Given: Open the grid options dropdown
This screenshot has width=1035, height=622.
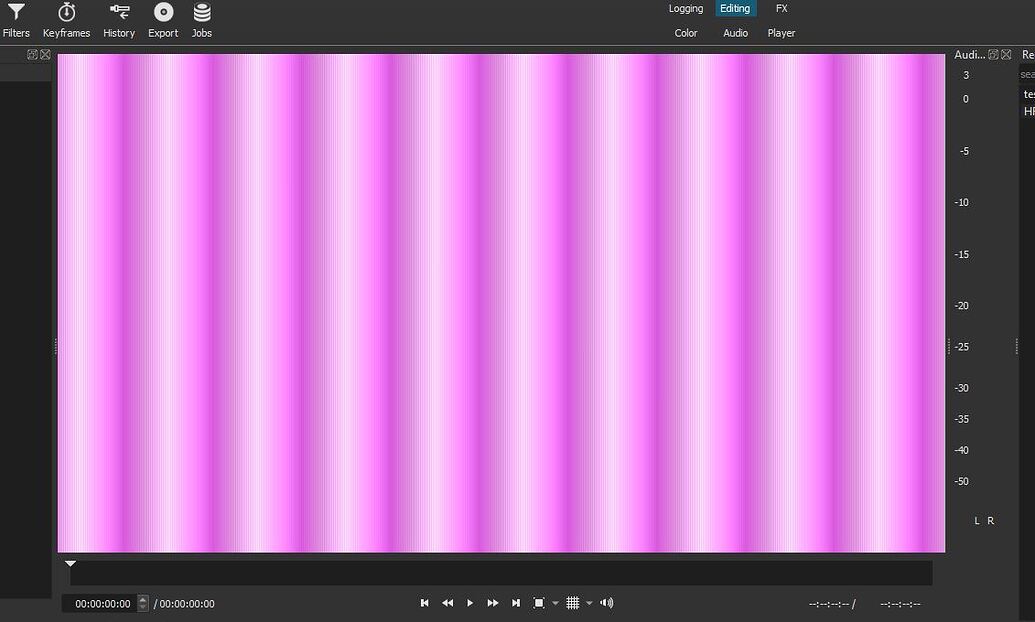Looking at the screenshot, I should [589, 603].
